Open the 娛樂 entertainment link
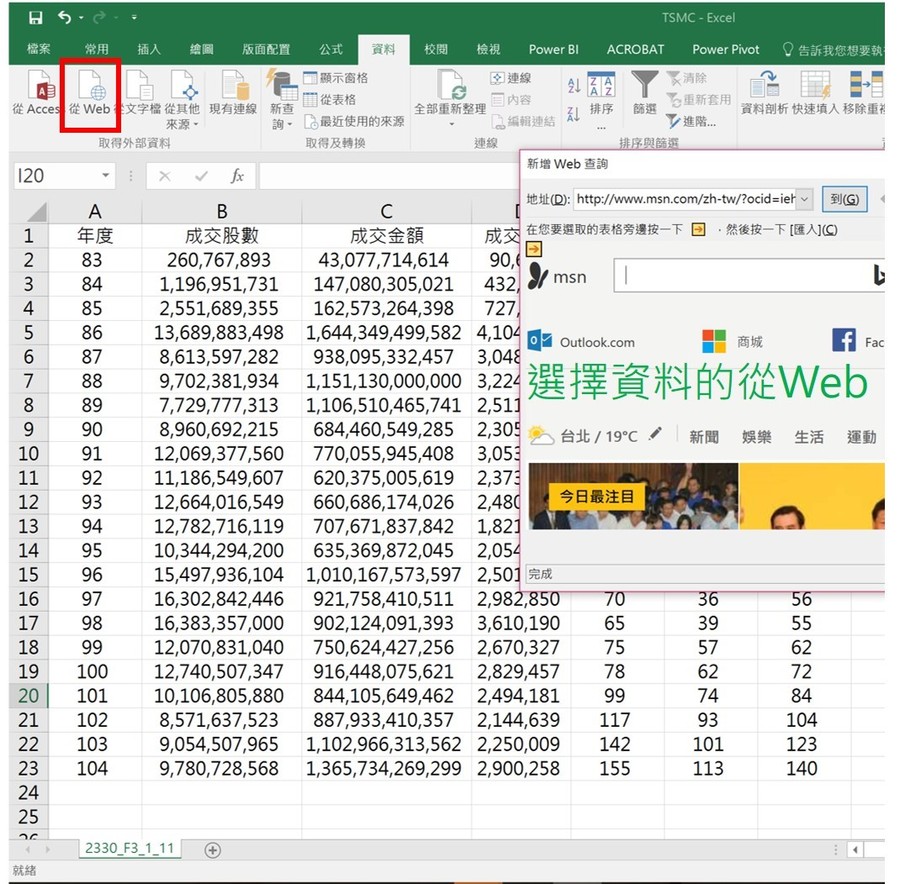Image resolution: width=900 pixels, height=884 pixels. [757, 437]
